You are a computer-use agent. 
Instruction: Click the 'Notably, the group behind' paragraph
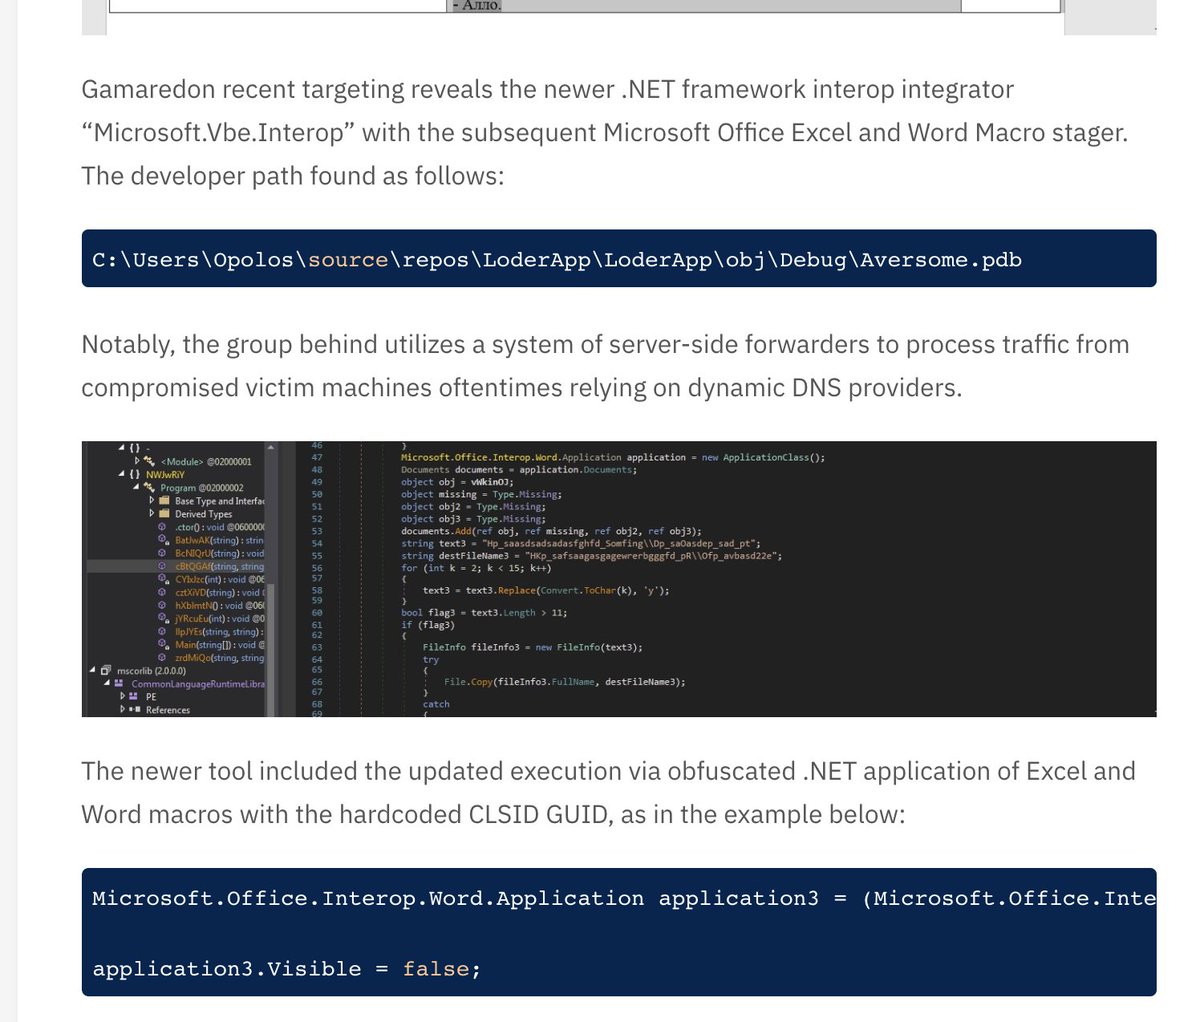click(605, 366)
